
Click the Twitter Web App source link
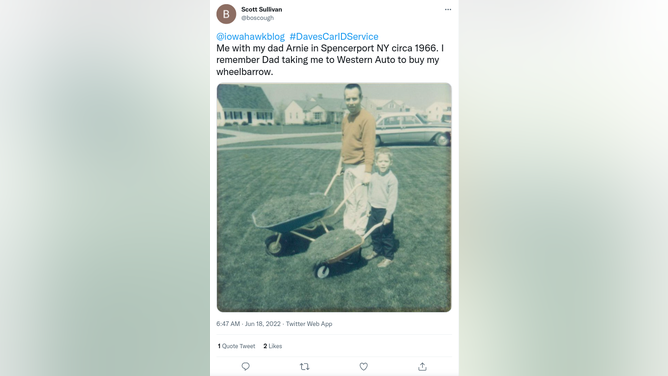point(309,324)
